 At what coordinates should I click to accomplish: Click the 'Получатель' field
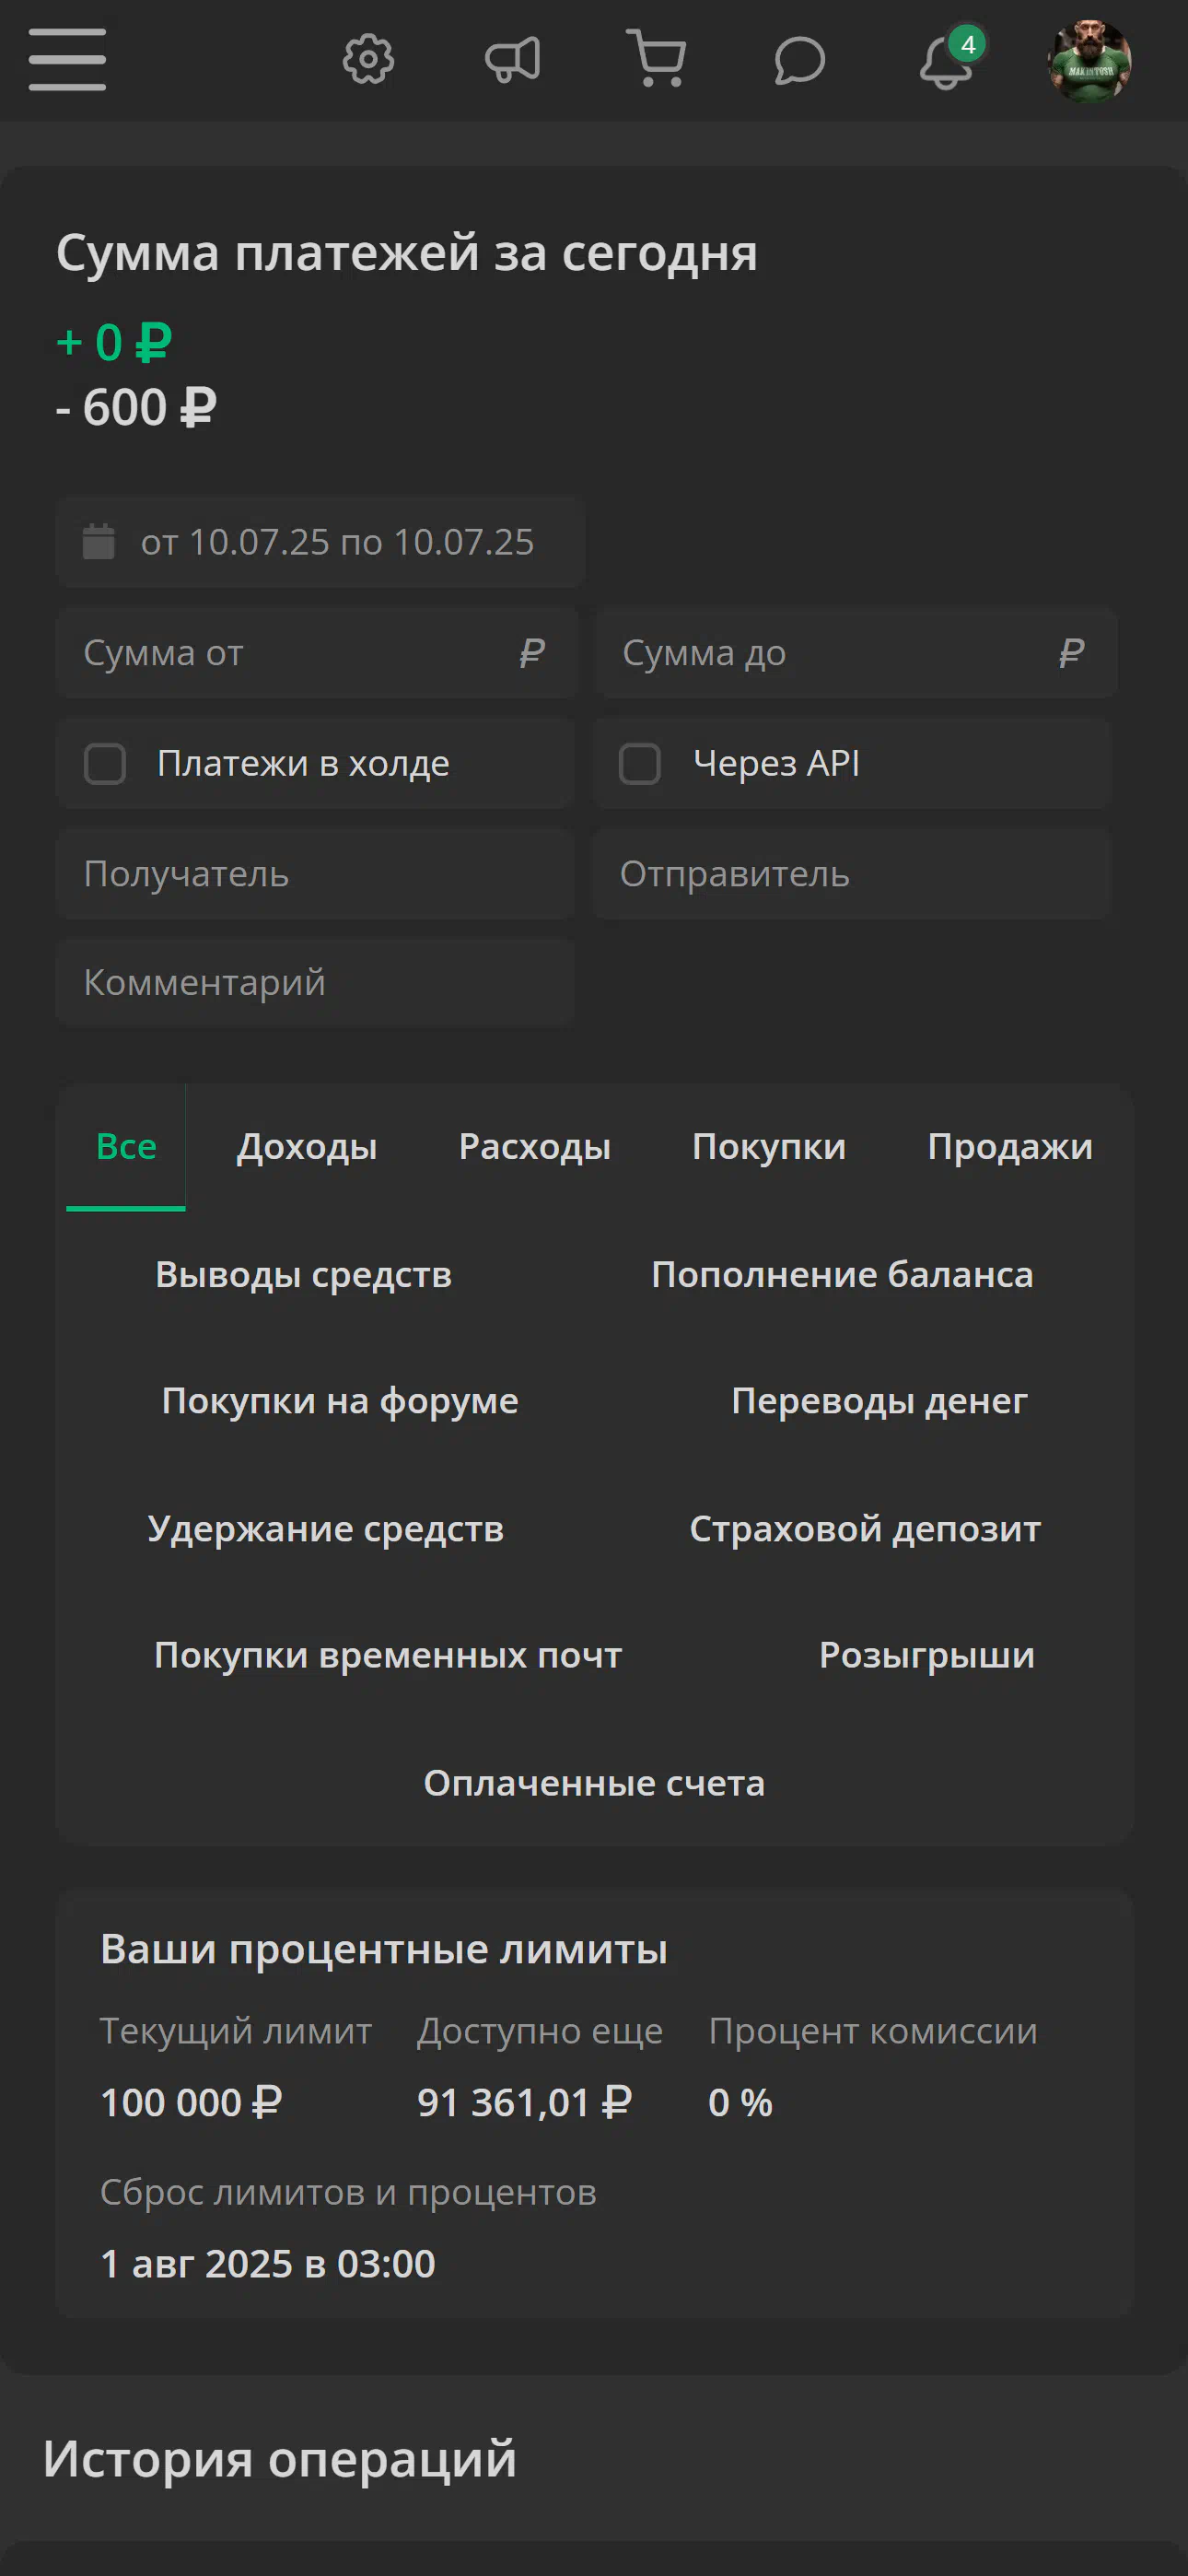click(315, 874)
